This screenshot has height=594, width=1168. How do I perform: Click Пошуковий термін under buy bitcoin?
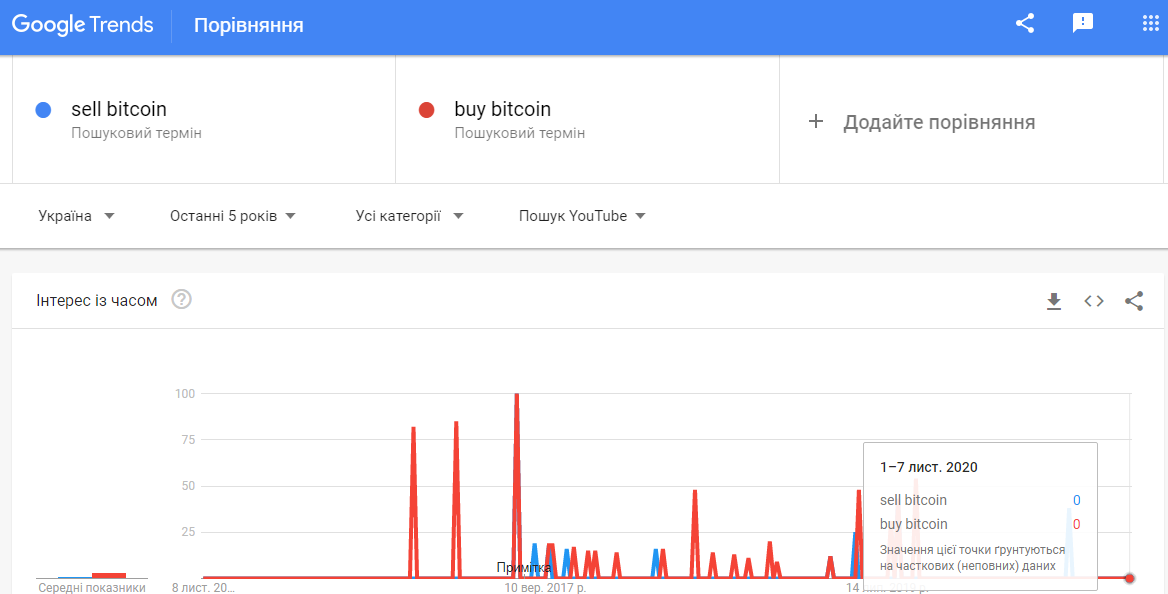[519, 133]
